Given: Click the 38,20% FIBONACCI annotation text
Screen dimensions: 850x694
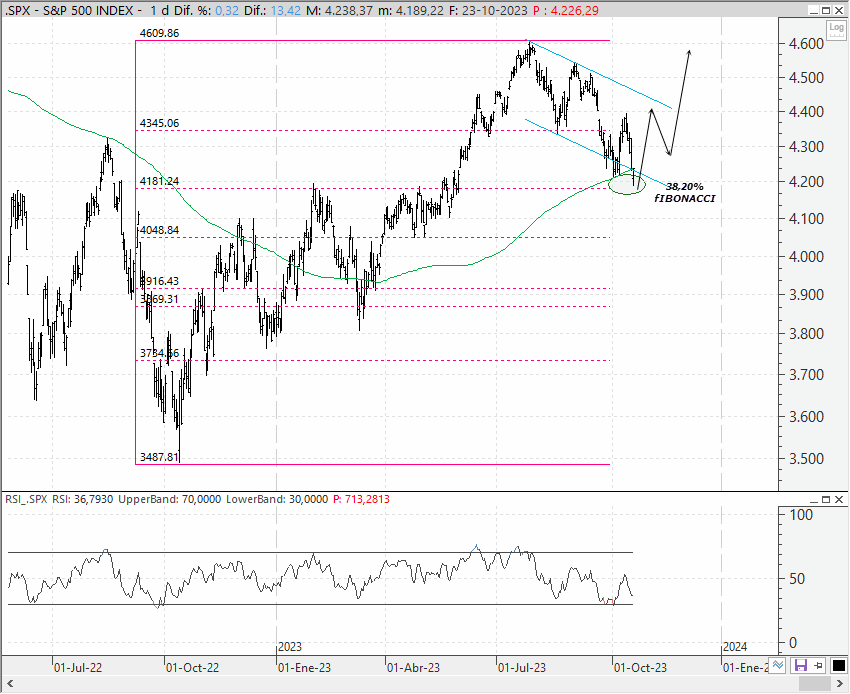Looking at the screenshot, I should (x=685, y=192).
